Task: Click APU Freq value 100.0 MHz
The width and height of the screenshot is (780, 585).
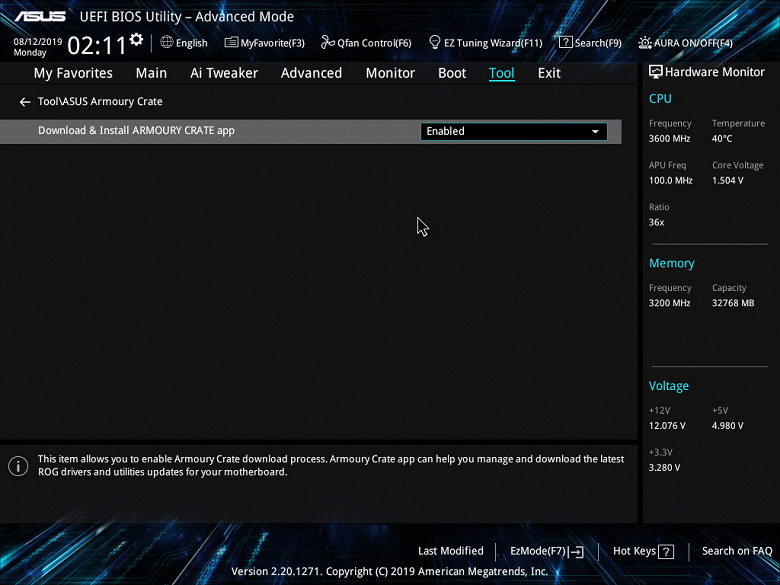Action: point(671,181)
